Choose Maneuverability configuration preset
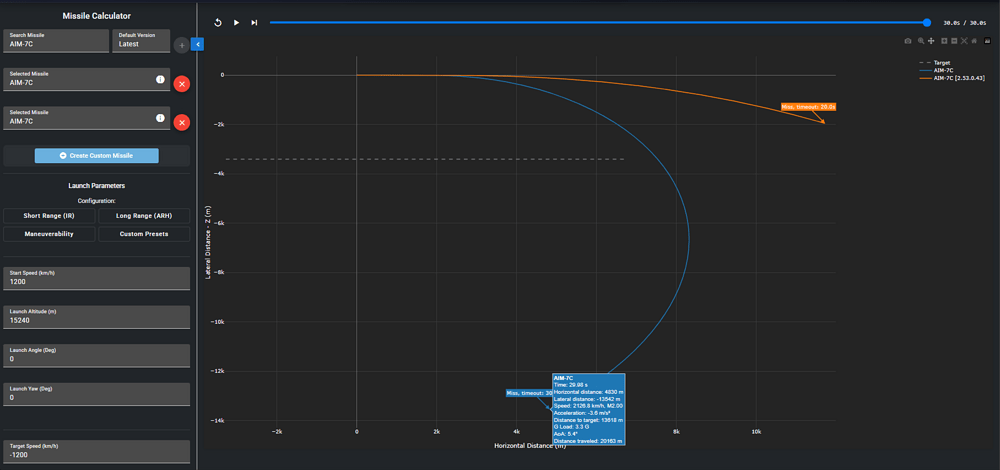 pyautogui.click(x=49, y=234)
